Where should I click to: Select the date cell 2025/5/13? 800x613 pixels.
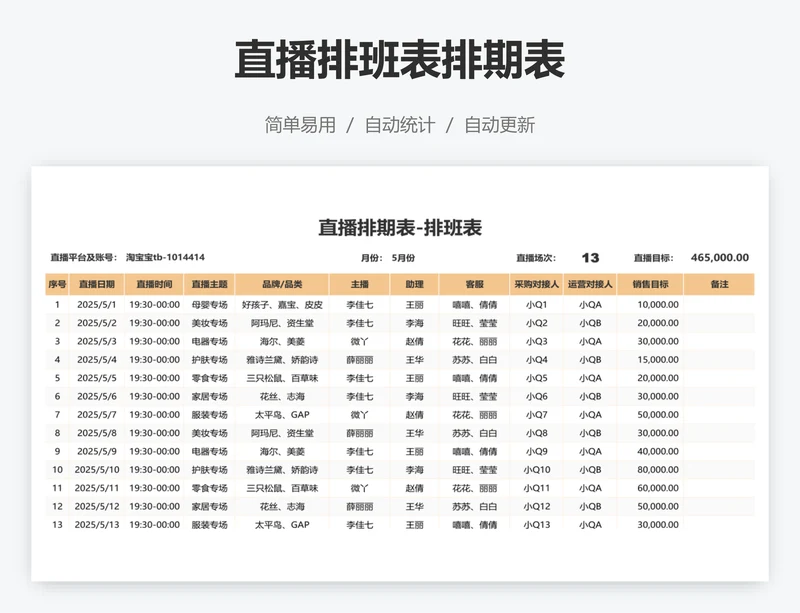96,525
